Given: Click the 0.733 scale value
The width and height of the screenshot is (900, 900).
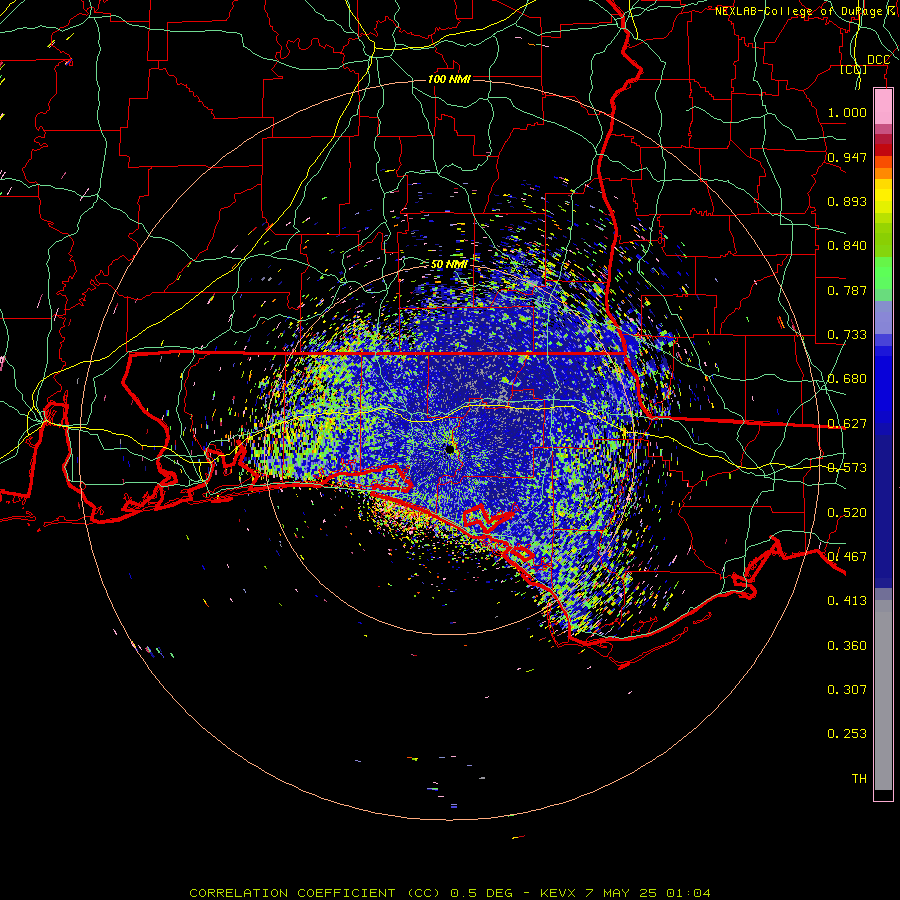Looking at the screenshot, I should 847,335.
